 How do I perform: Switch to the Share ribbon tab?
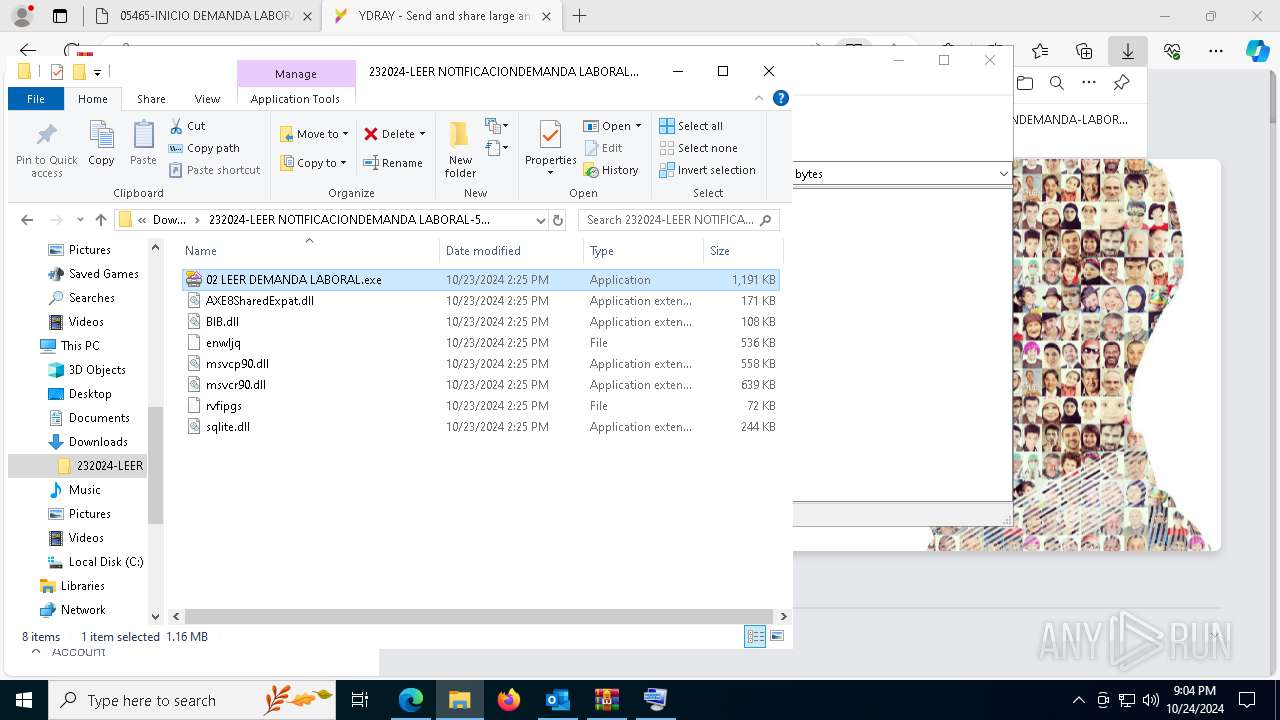point(151,99)
